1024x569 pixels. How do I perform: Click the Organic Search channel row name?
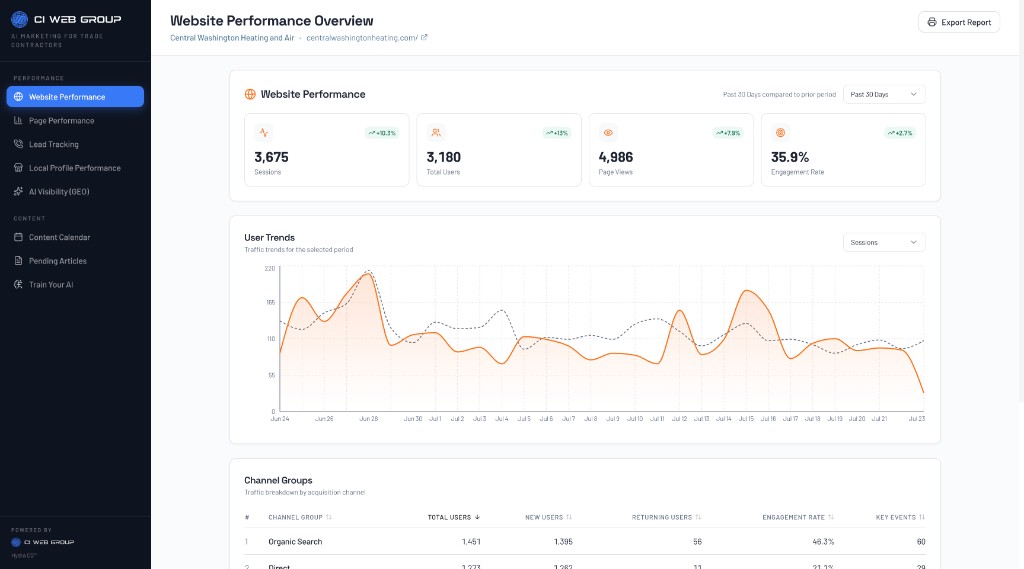295,542
